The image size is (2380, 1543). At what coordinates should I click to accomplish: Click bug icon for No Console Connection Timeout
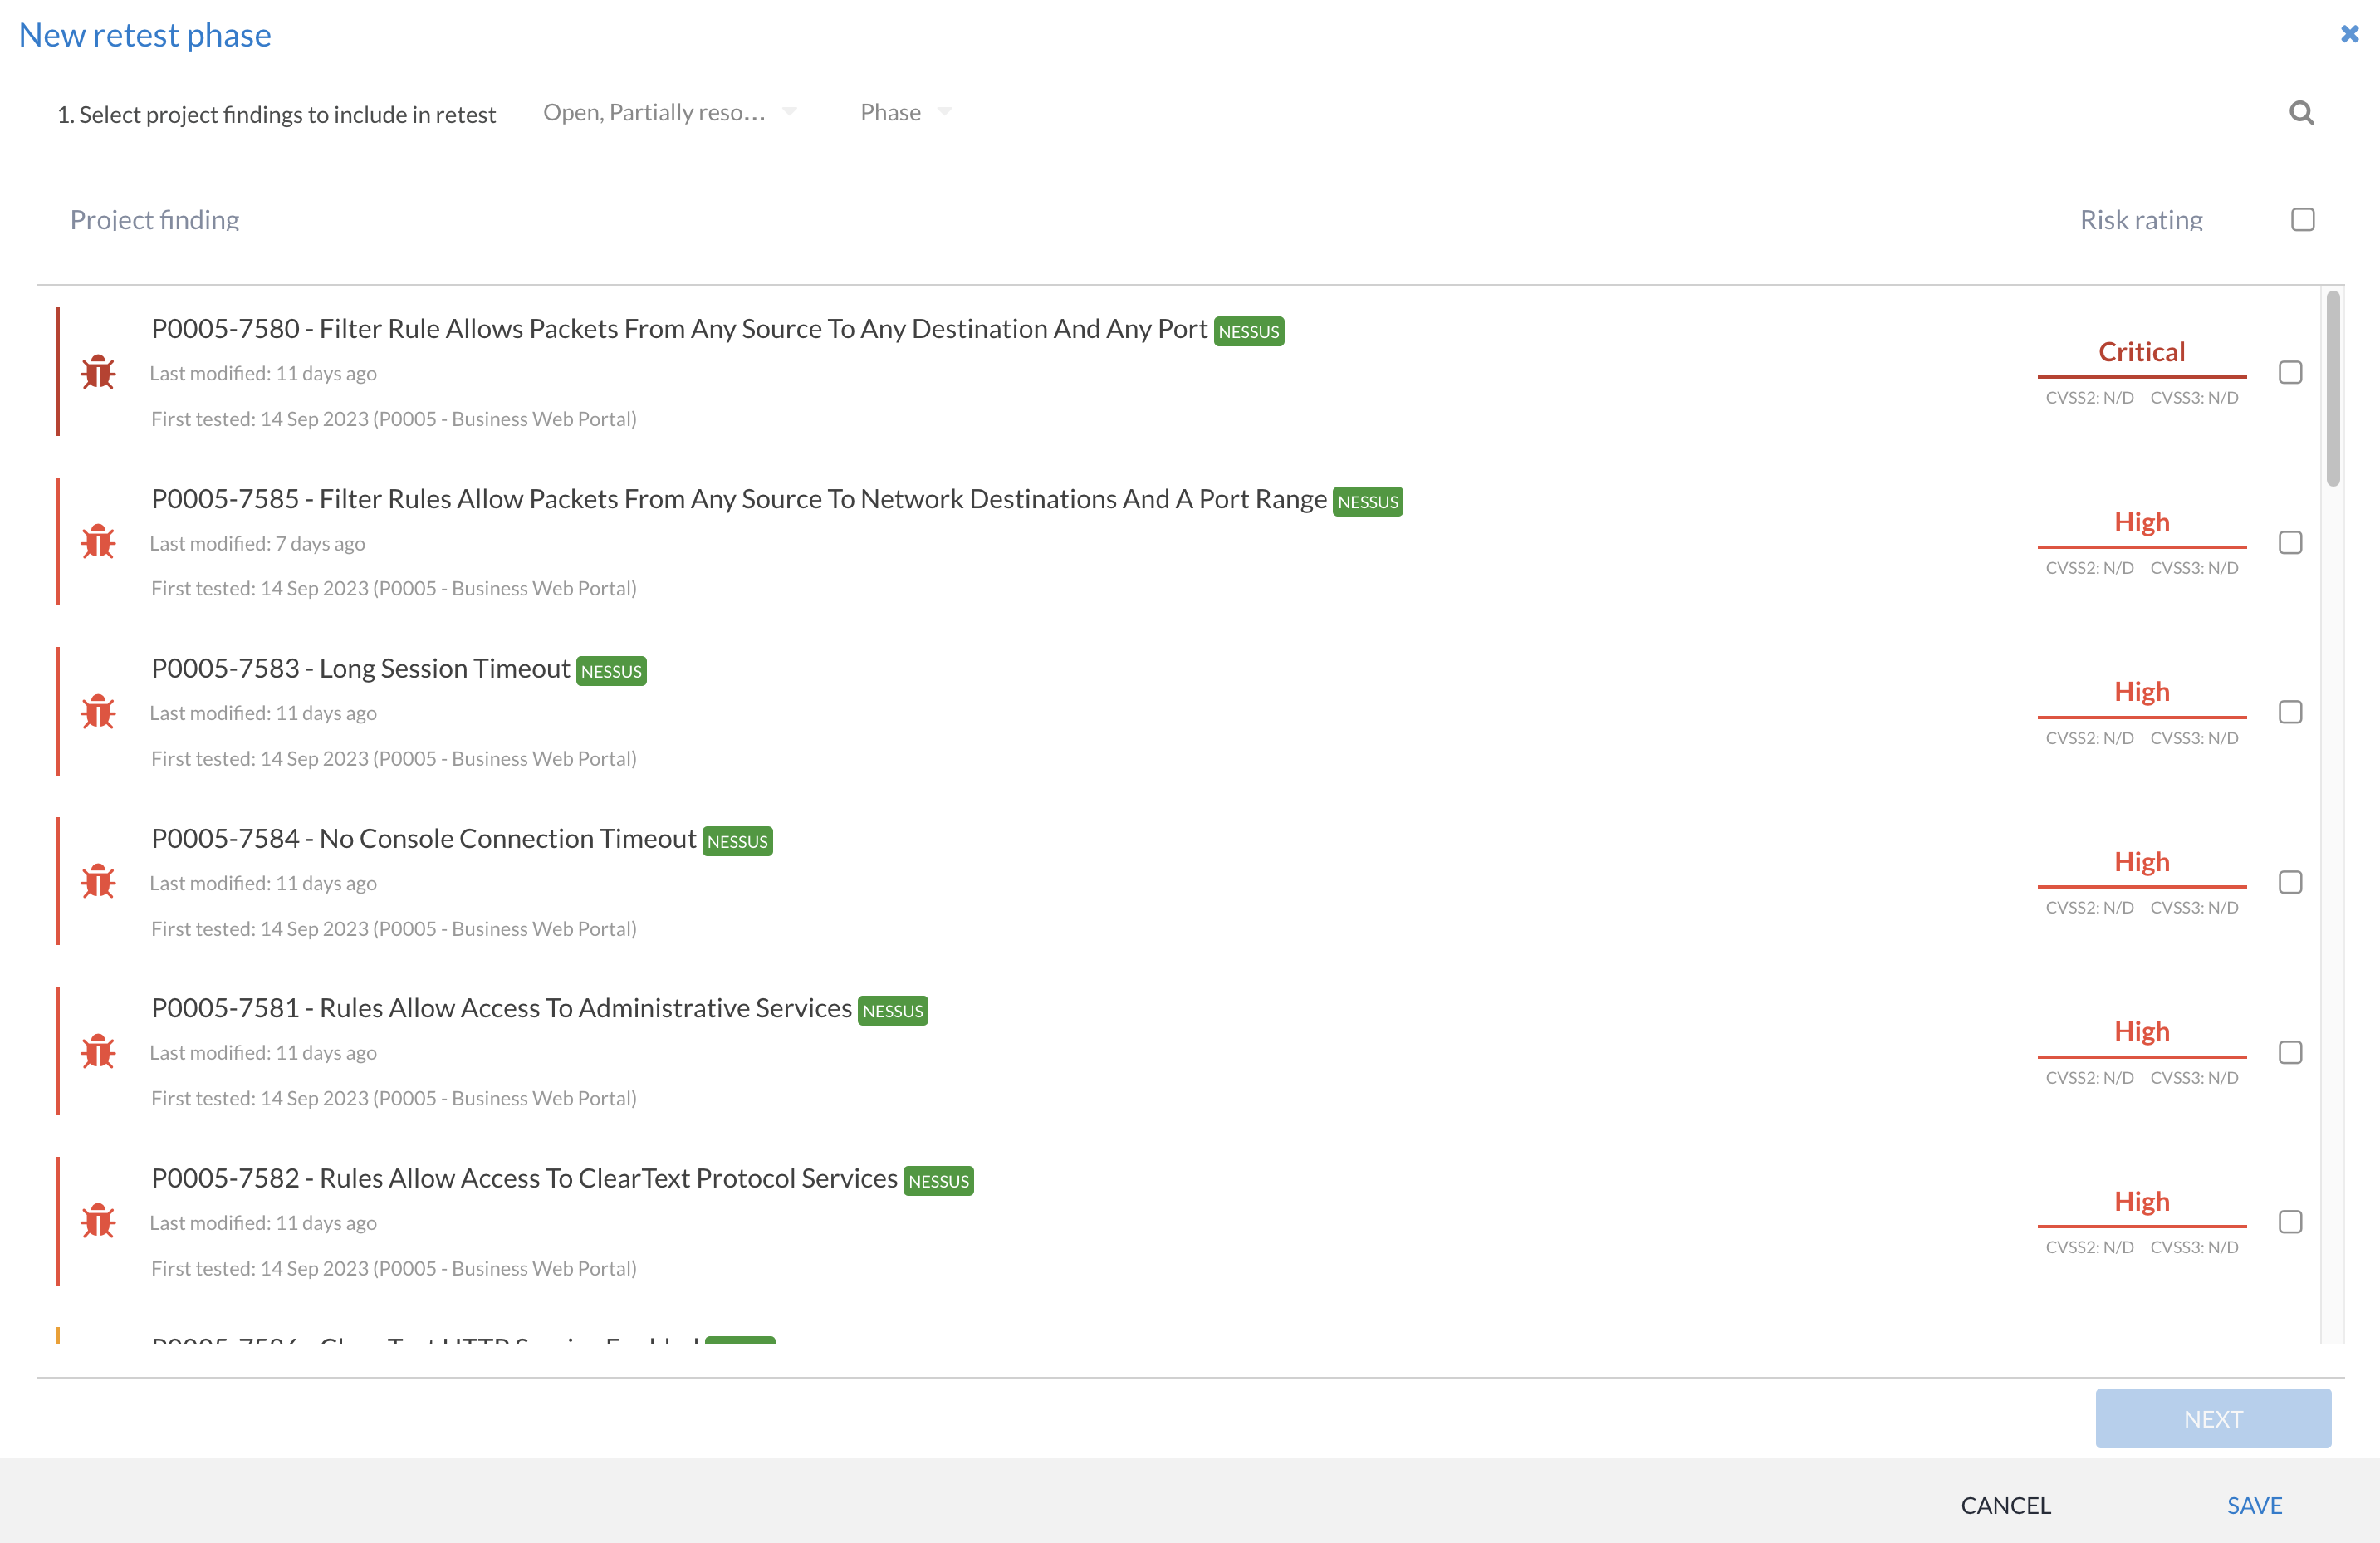point(98,882)
